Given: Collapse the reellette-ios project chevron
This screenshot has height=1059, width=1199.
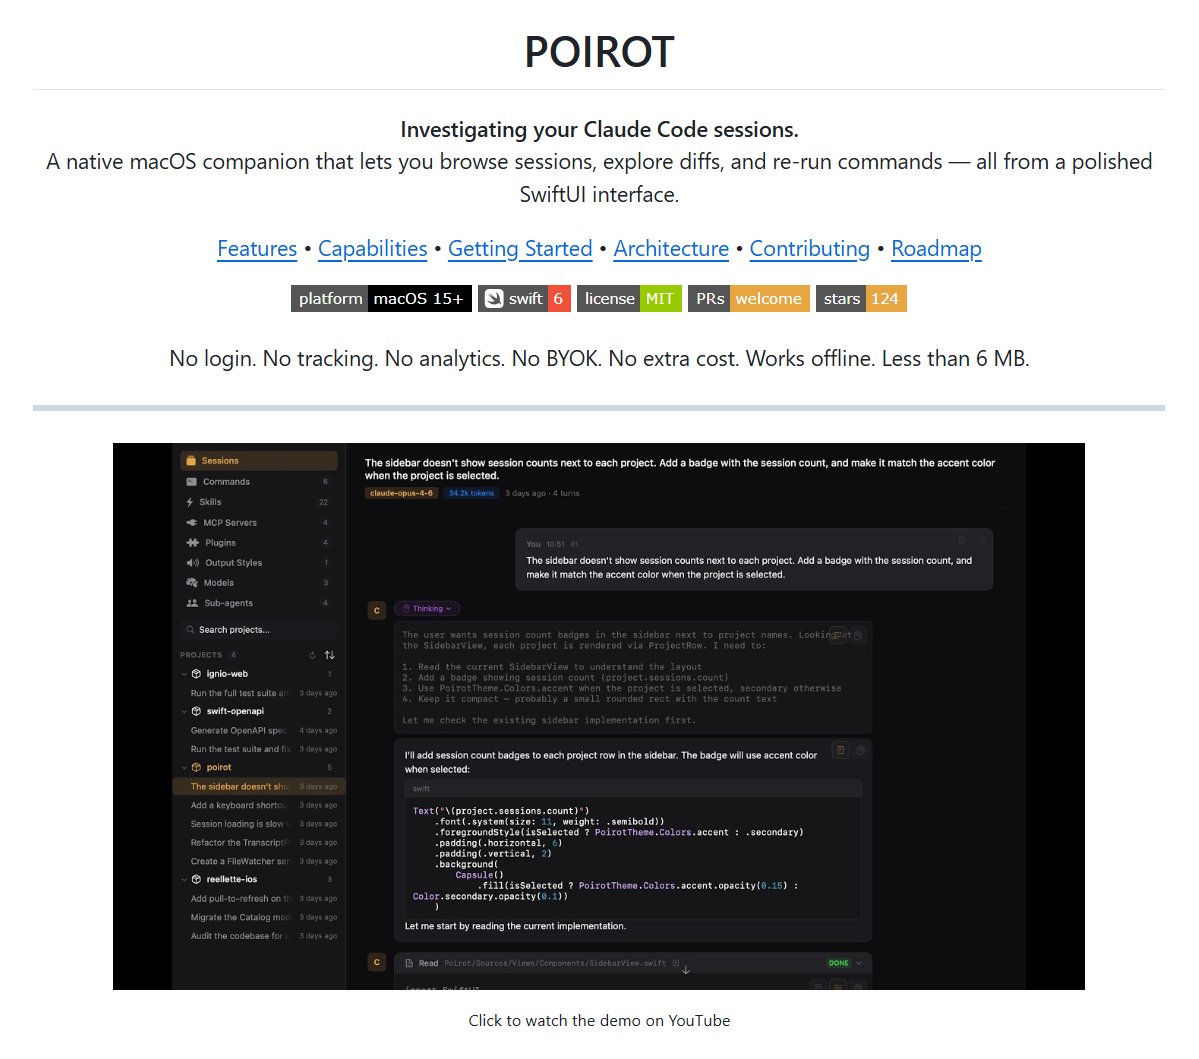Looking at the screenshot, I should [x=184, y=880].
